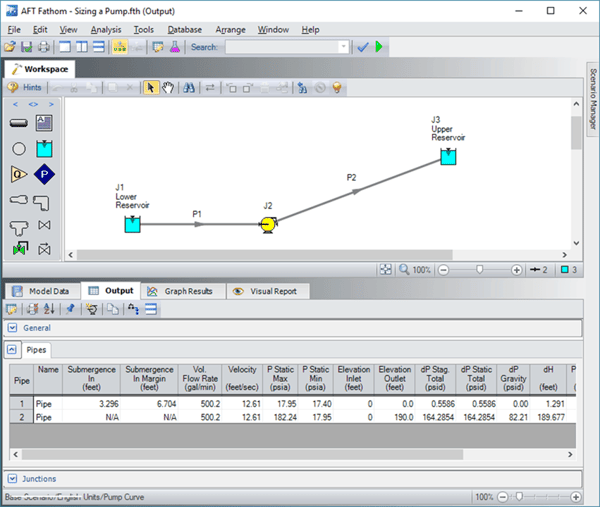
Task: Select the Check Valve junction tool
Action: pos(44,249)
